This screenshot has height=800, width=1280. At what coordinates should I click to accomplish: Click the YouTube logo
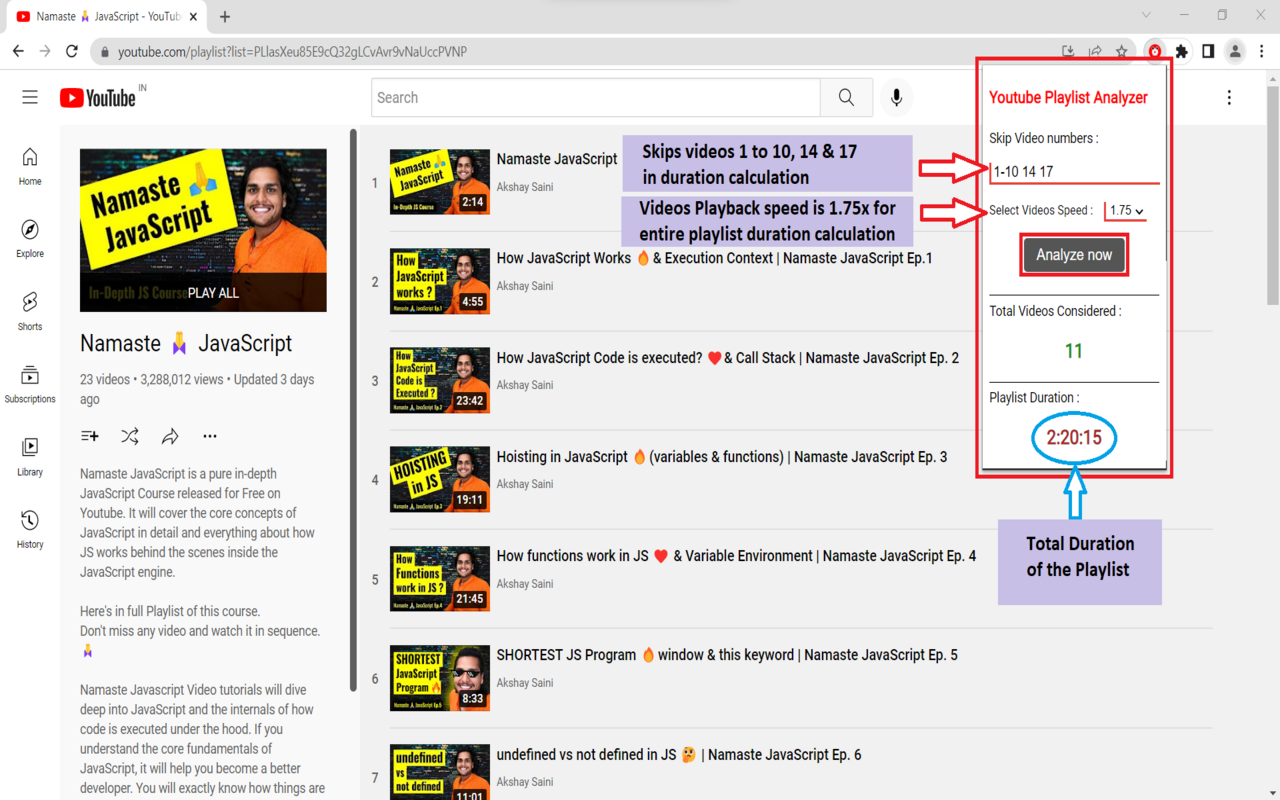coord(98,97)
